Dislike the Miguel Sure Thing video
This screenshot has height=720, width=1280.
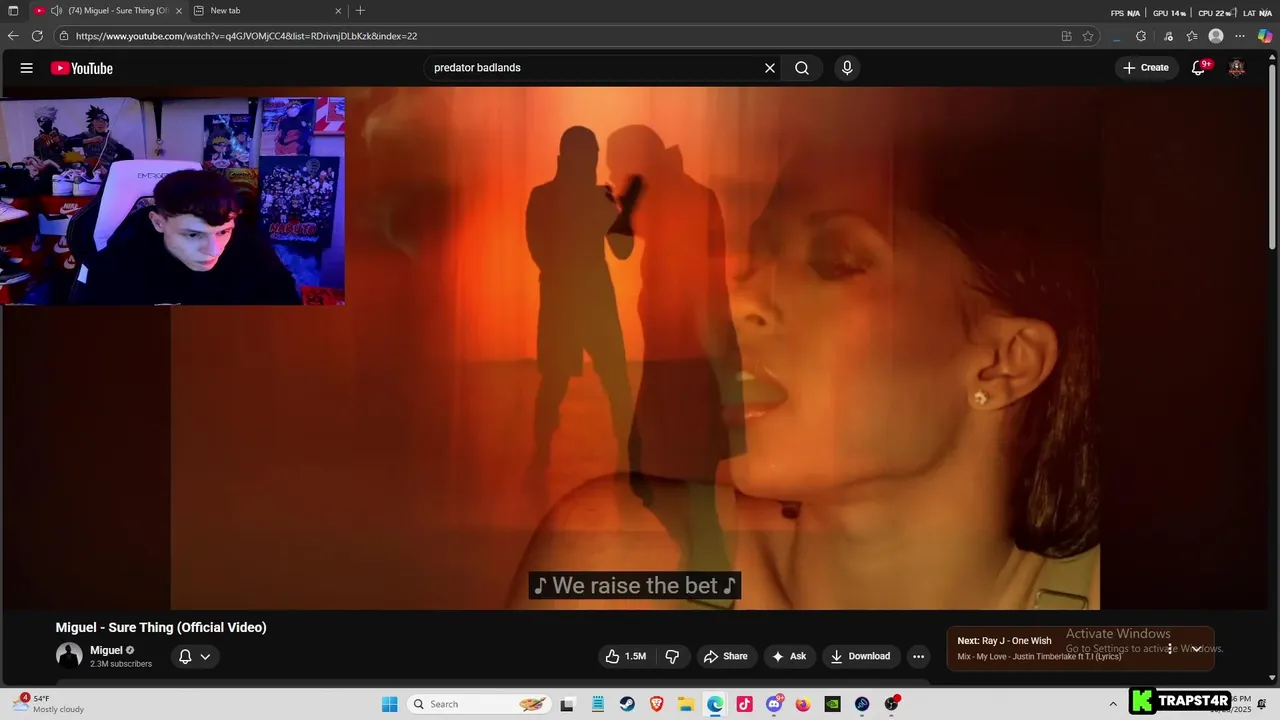[672, 656]
